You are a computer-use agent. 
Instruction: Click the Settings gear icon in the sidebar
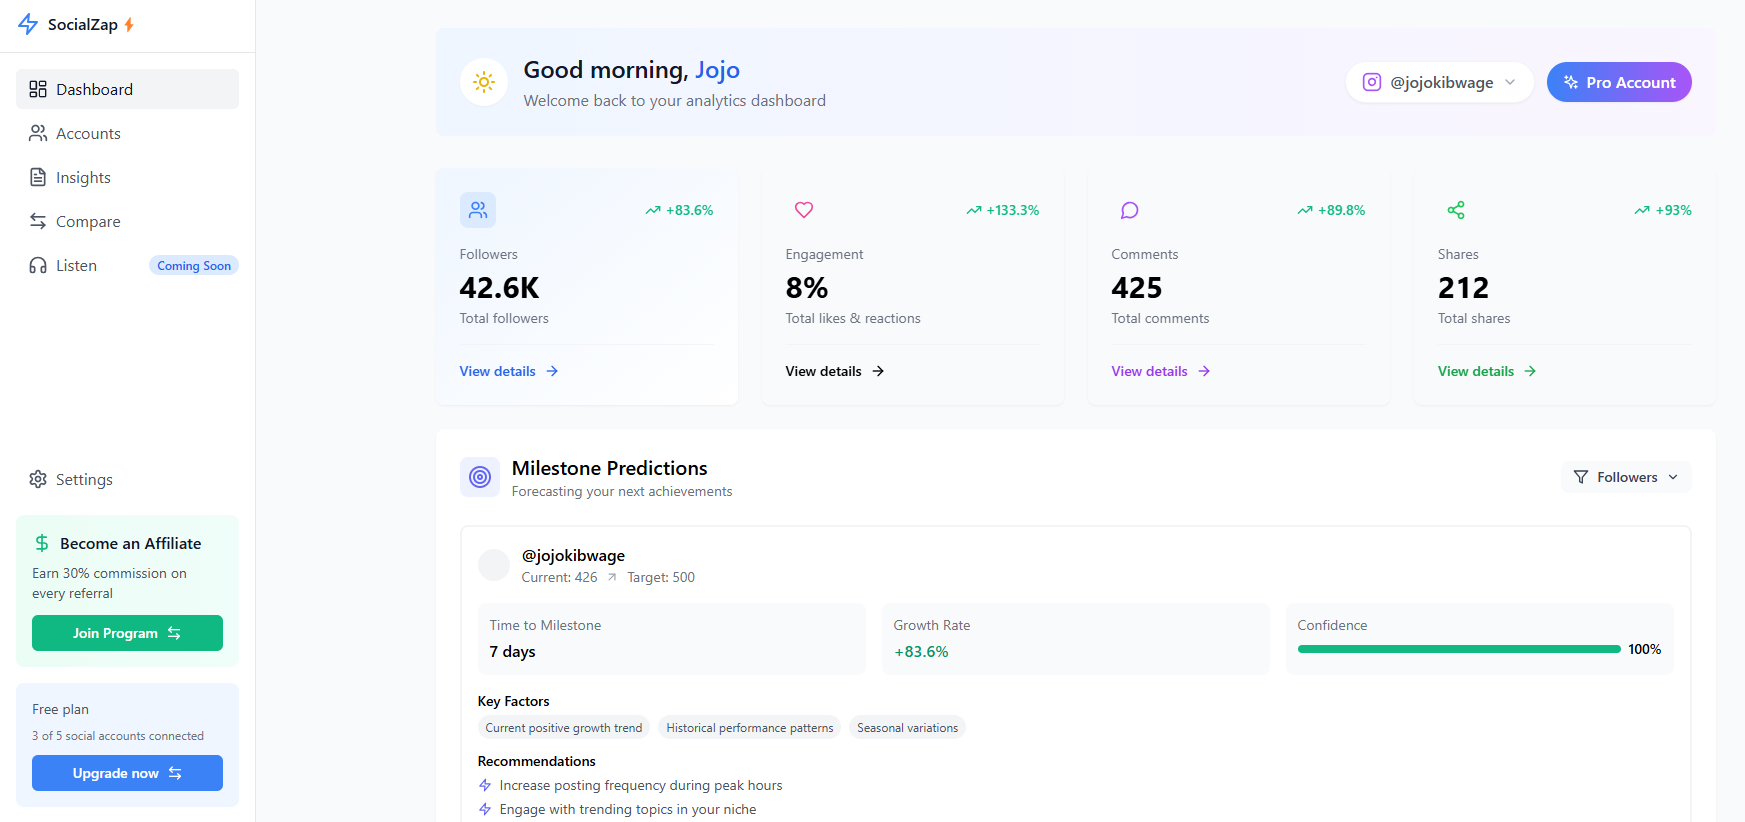[x=38, y=479]
